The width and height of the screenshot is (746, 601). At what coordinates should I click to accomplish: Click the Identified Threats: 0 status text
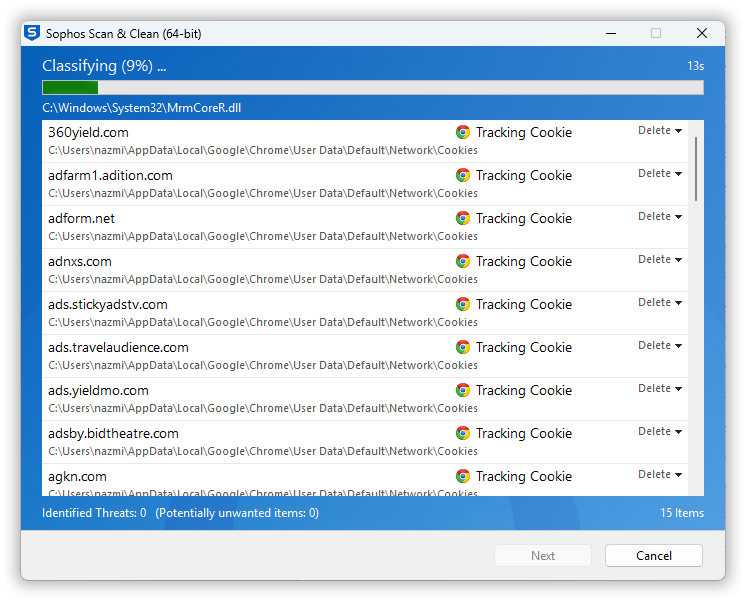tap(94, 513)
